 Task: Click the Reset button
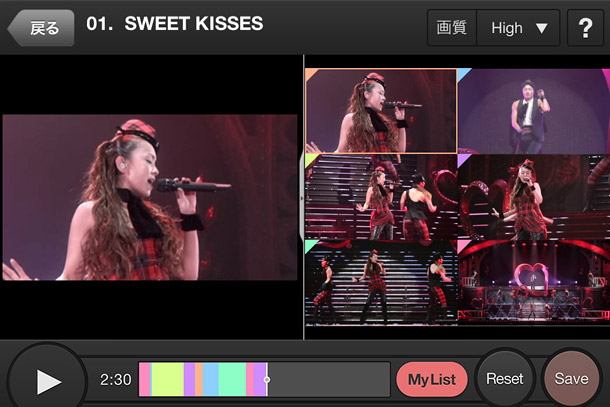click(x=504, y=379)
